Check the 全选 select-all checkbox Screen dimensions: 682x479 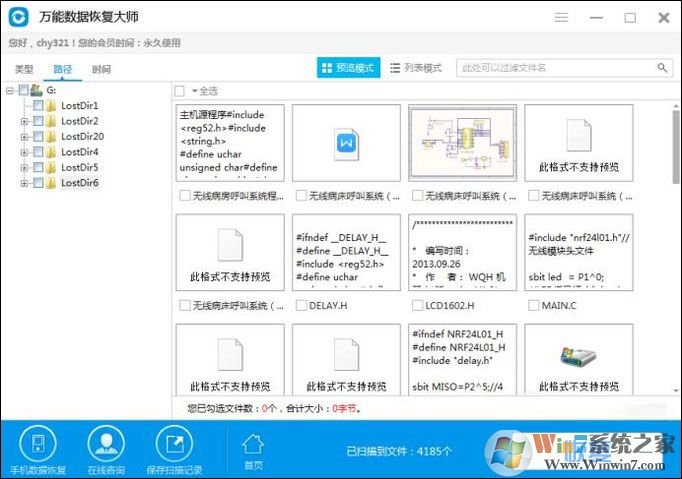coord(179,91)
